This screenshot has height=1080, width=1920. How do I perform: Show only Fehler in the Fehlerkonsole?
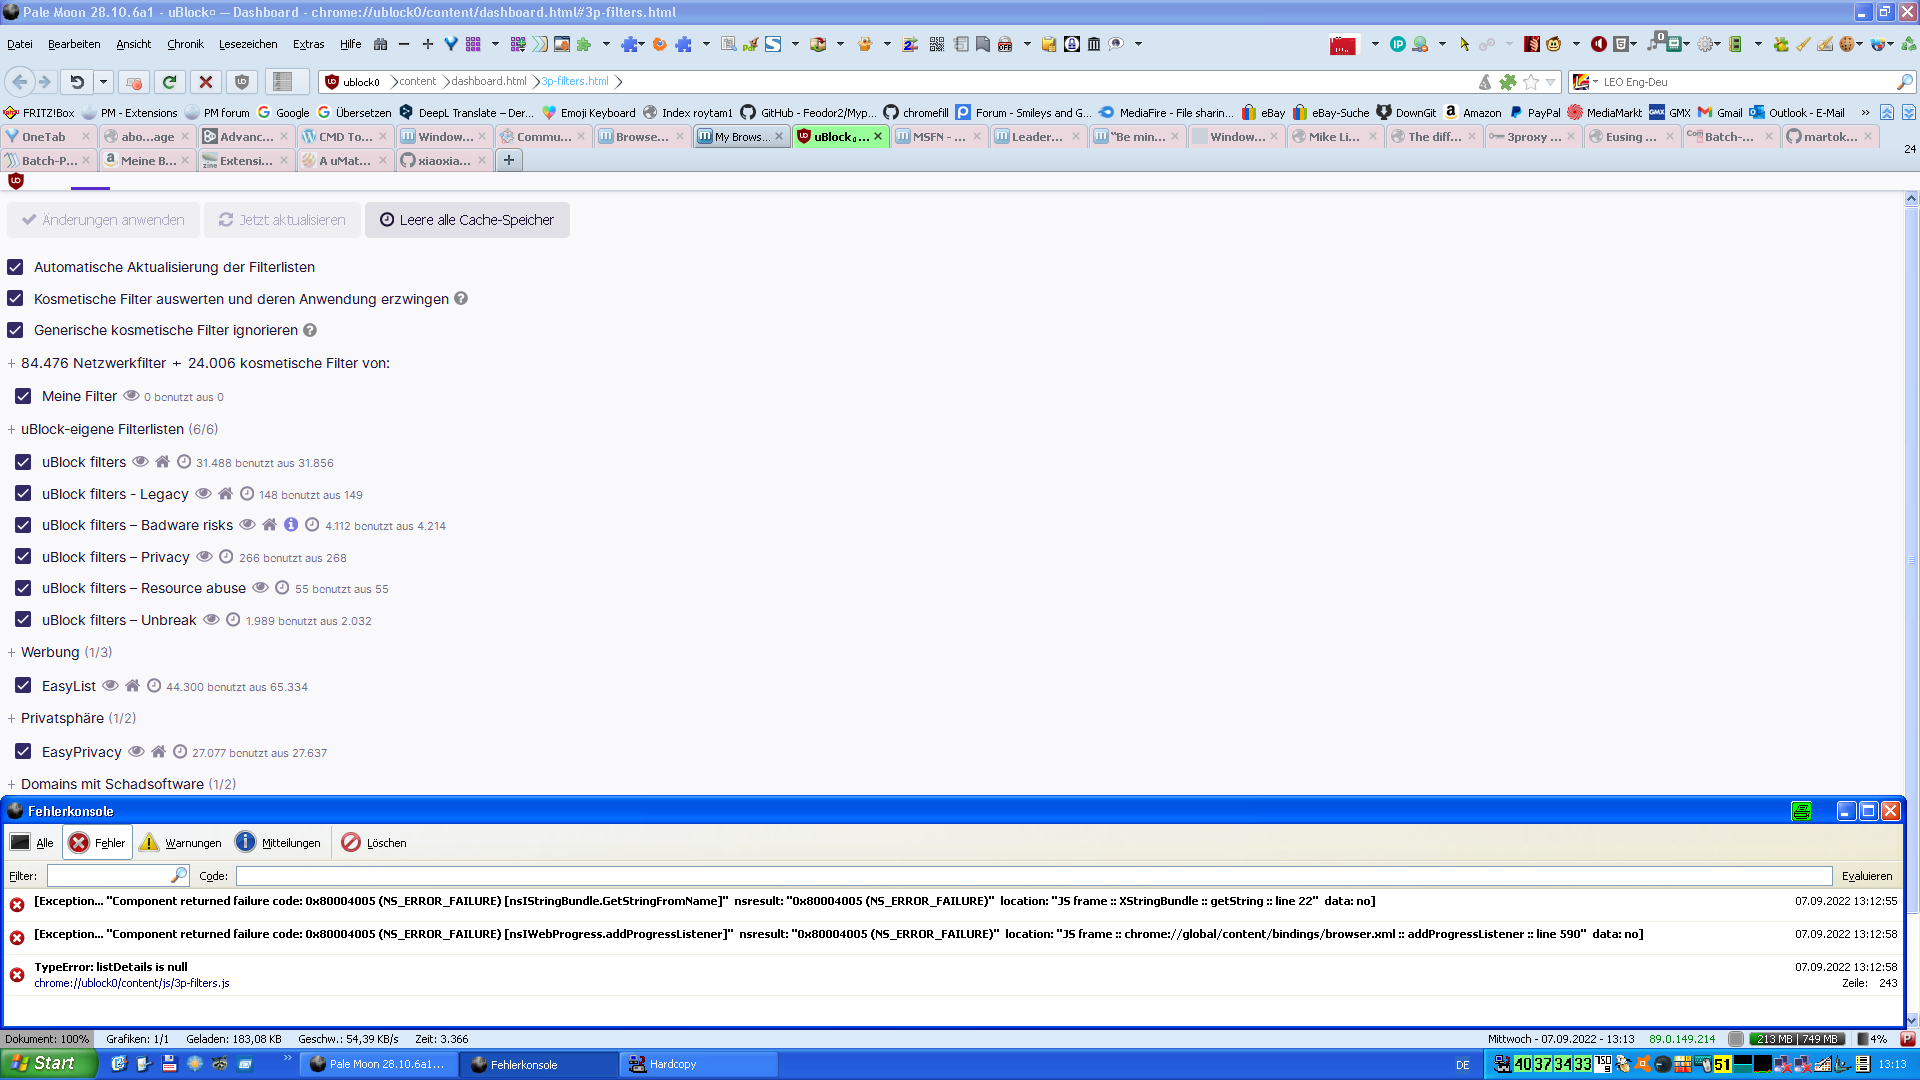pos(97,843)
